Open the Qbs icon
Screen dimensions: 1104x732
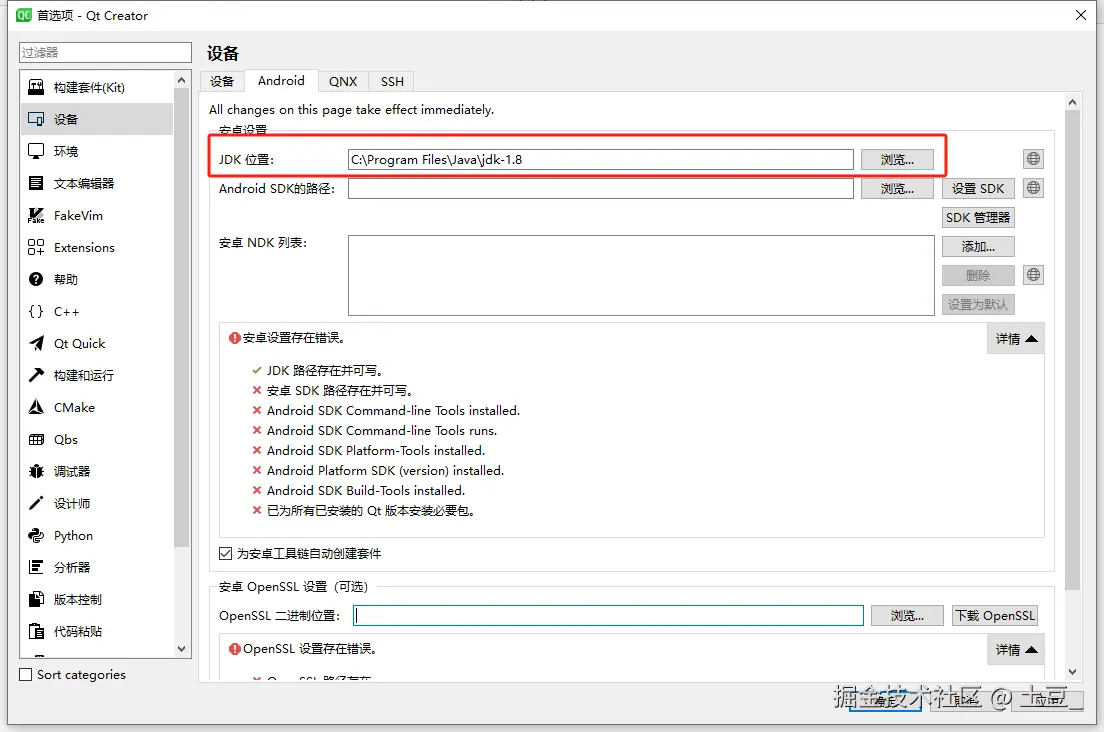coord(36,439)
